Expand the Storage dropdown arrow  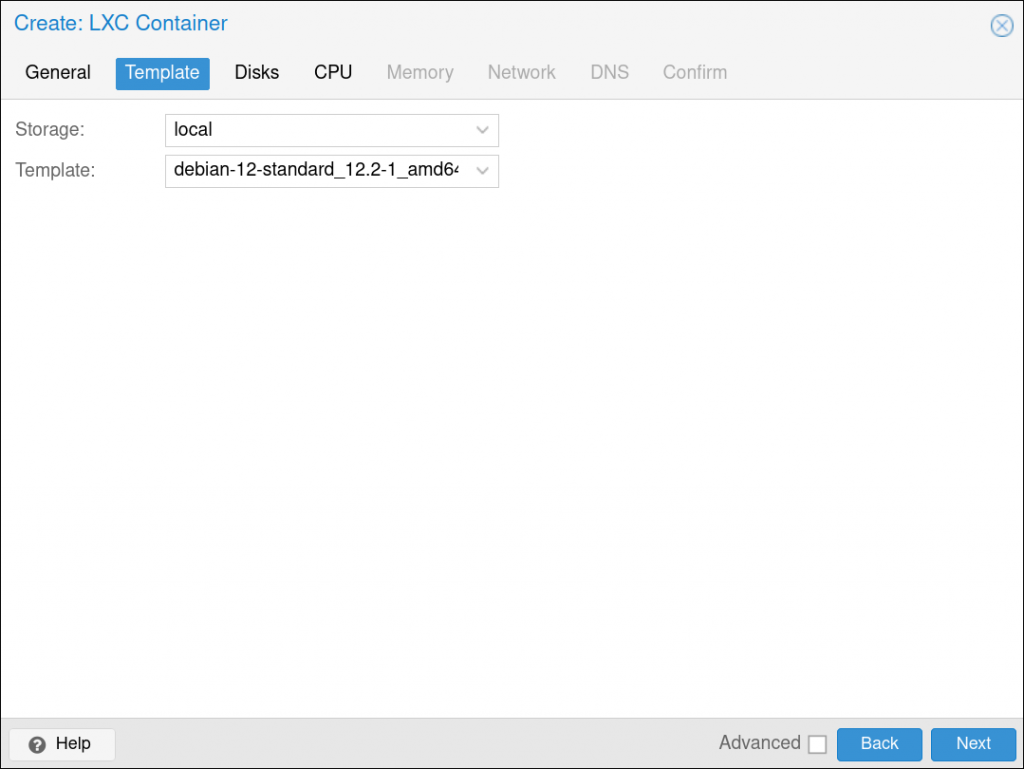(482, 130)
